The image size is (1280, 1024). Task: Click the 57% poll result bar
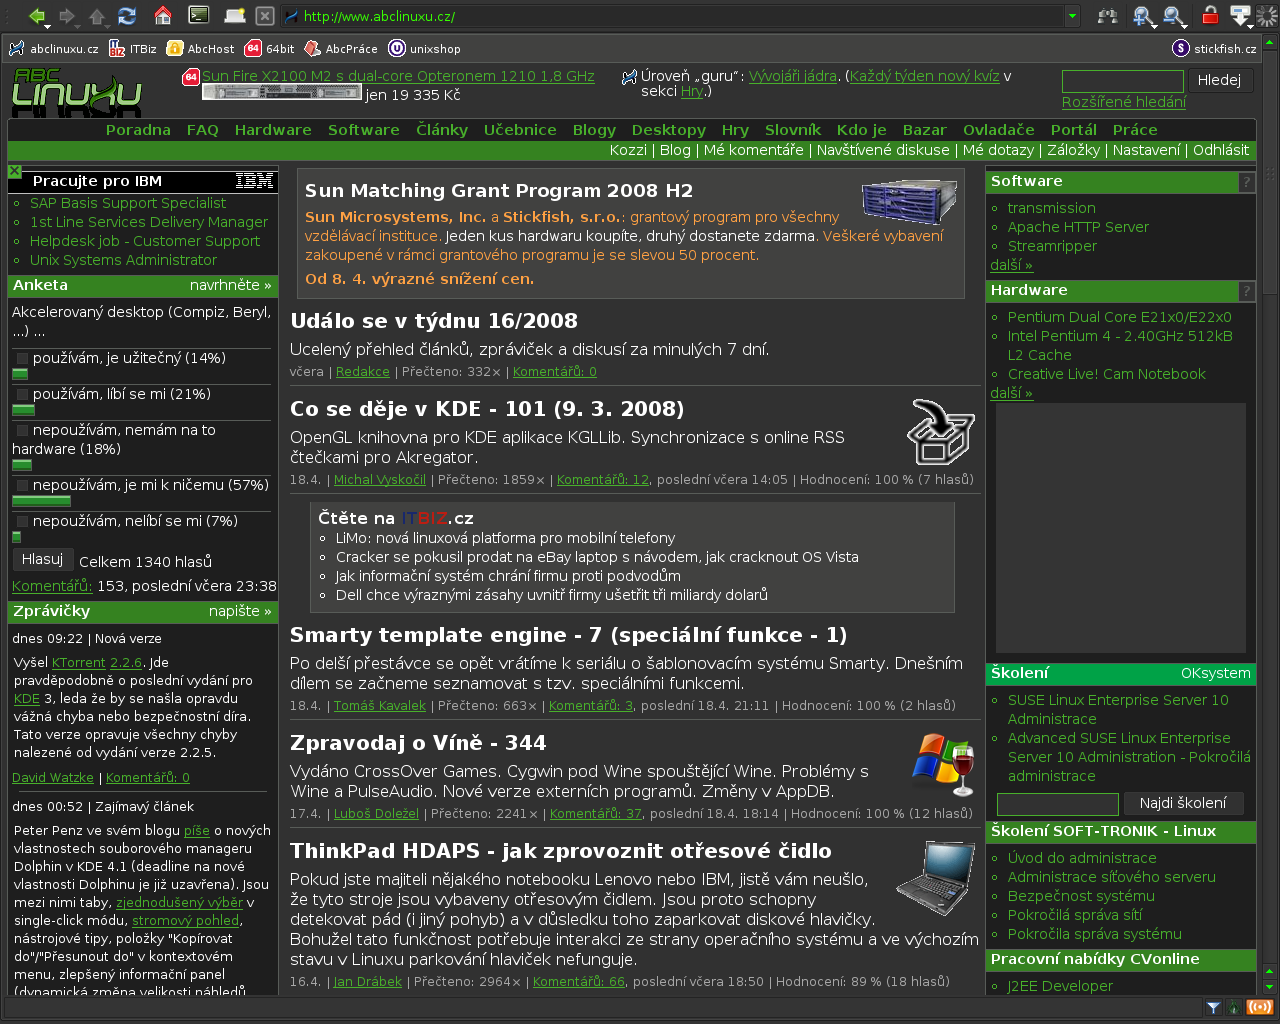42,501
